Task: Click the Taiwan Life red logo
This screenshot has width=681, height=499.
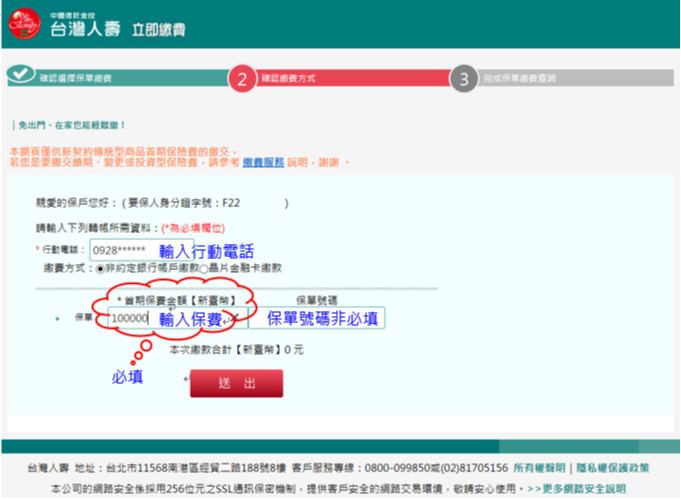Action: coord(24,24)
